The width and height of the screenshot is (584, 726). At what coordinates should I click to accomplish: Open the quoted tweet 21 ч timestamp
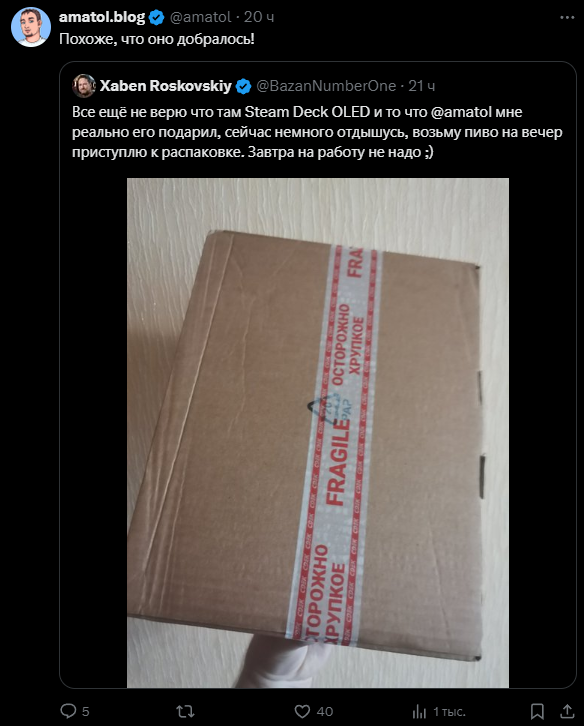point(421,86)
